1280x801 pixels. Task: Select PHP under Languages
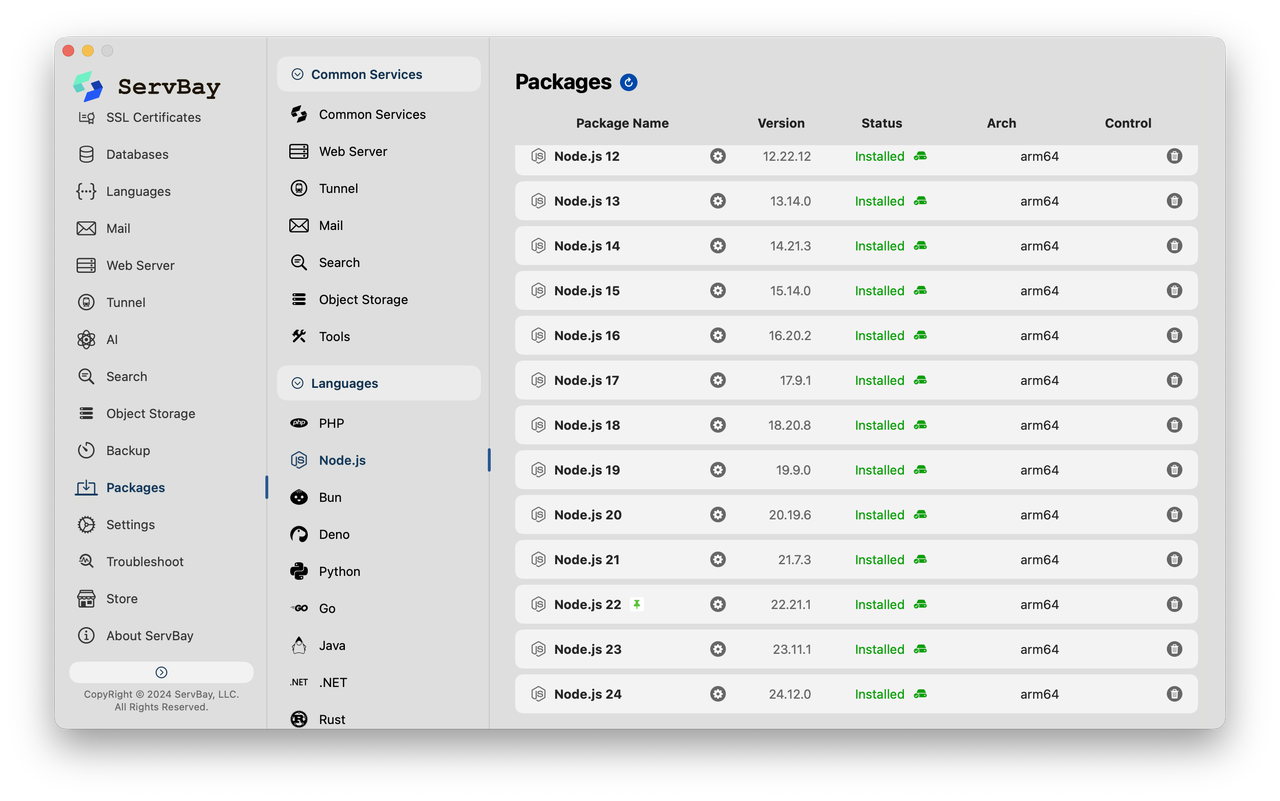point(331,423)
